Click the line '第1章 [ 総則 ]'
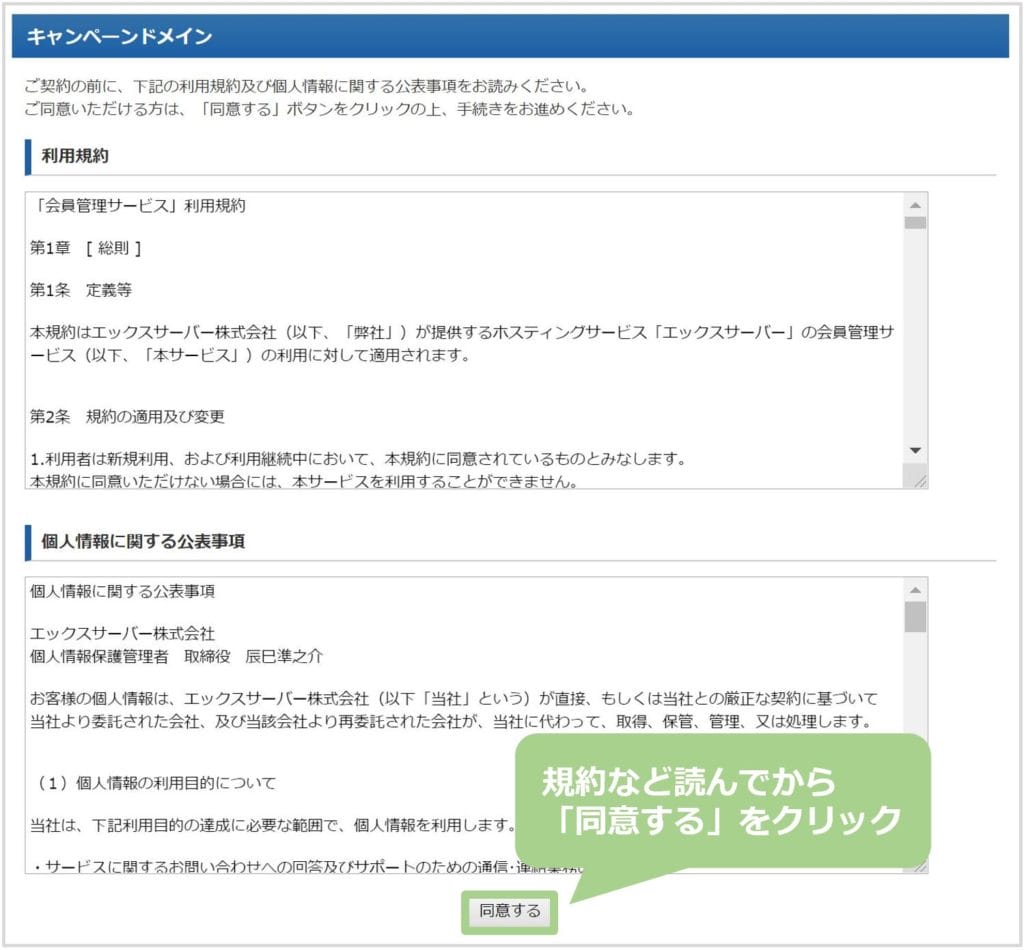 coord(86,248)
